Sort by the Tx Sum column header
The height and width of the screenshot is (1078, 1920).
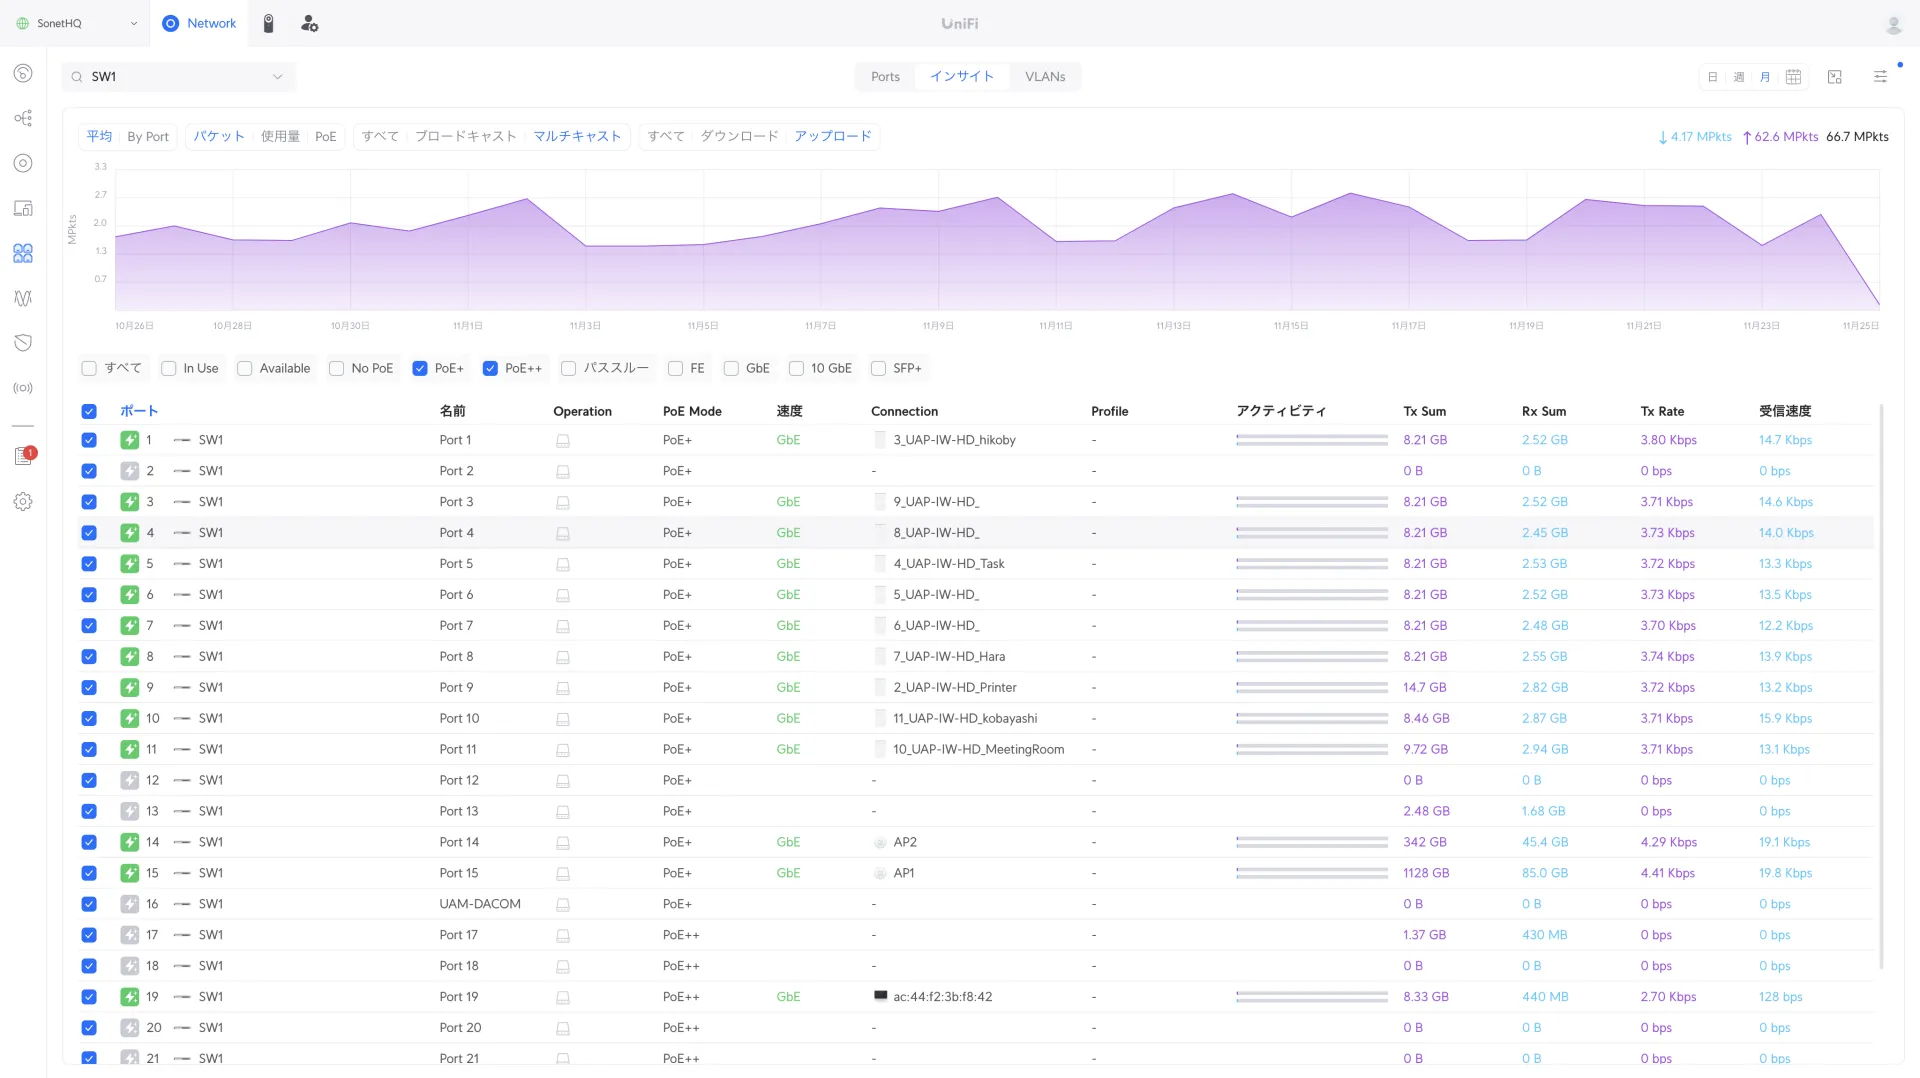[x=1424, y=411]
